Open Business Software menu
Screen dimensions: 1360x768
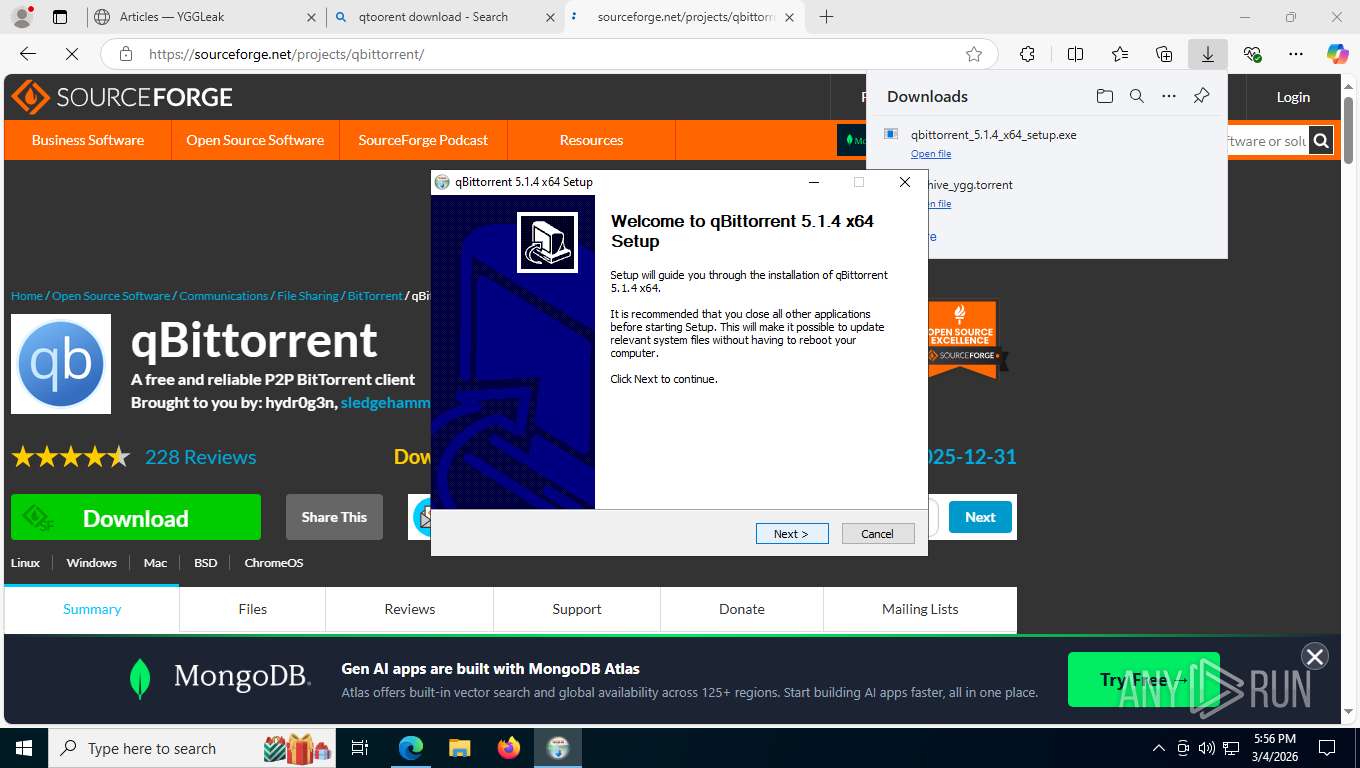click(88, 140)
